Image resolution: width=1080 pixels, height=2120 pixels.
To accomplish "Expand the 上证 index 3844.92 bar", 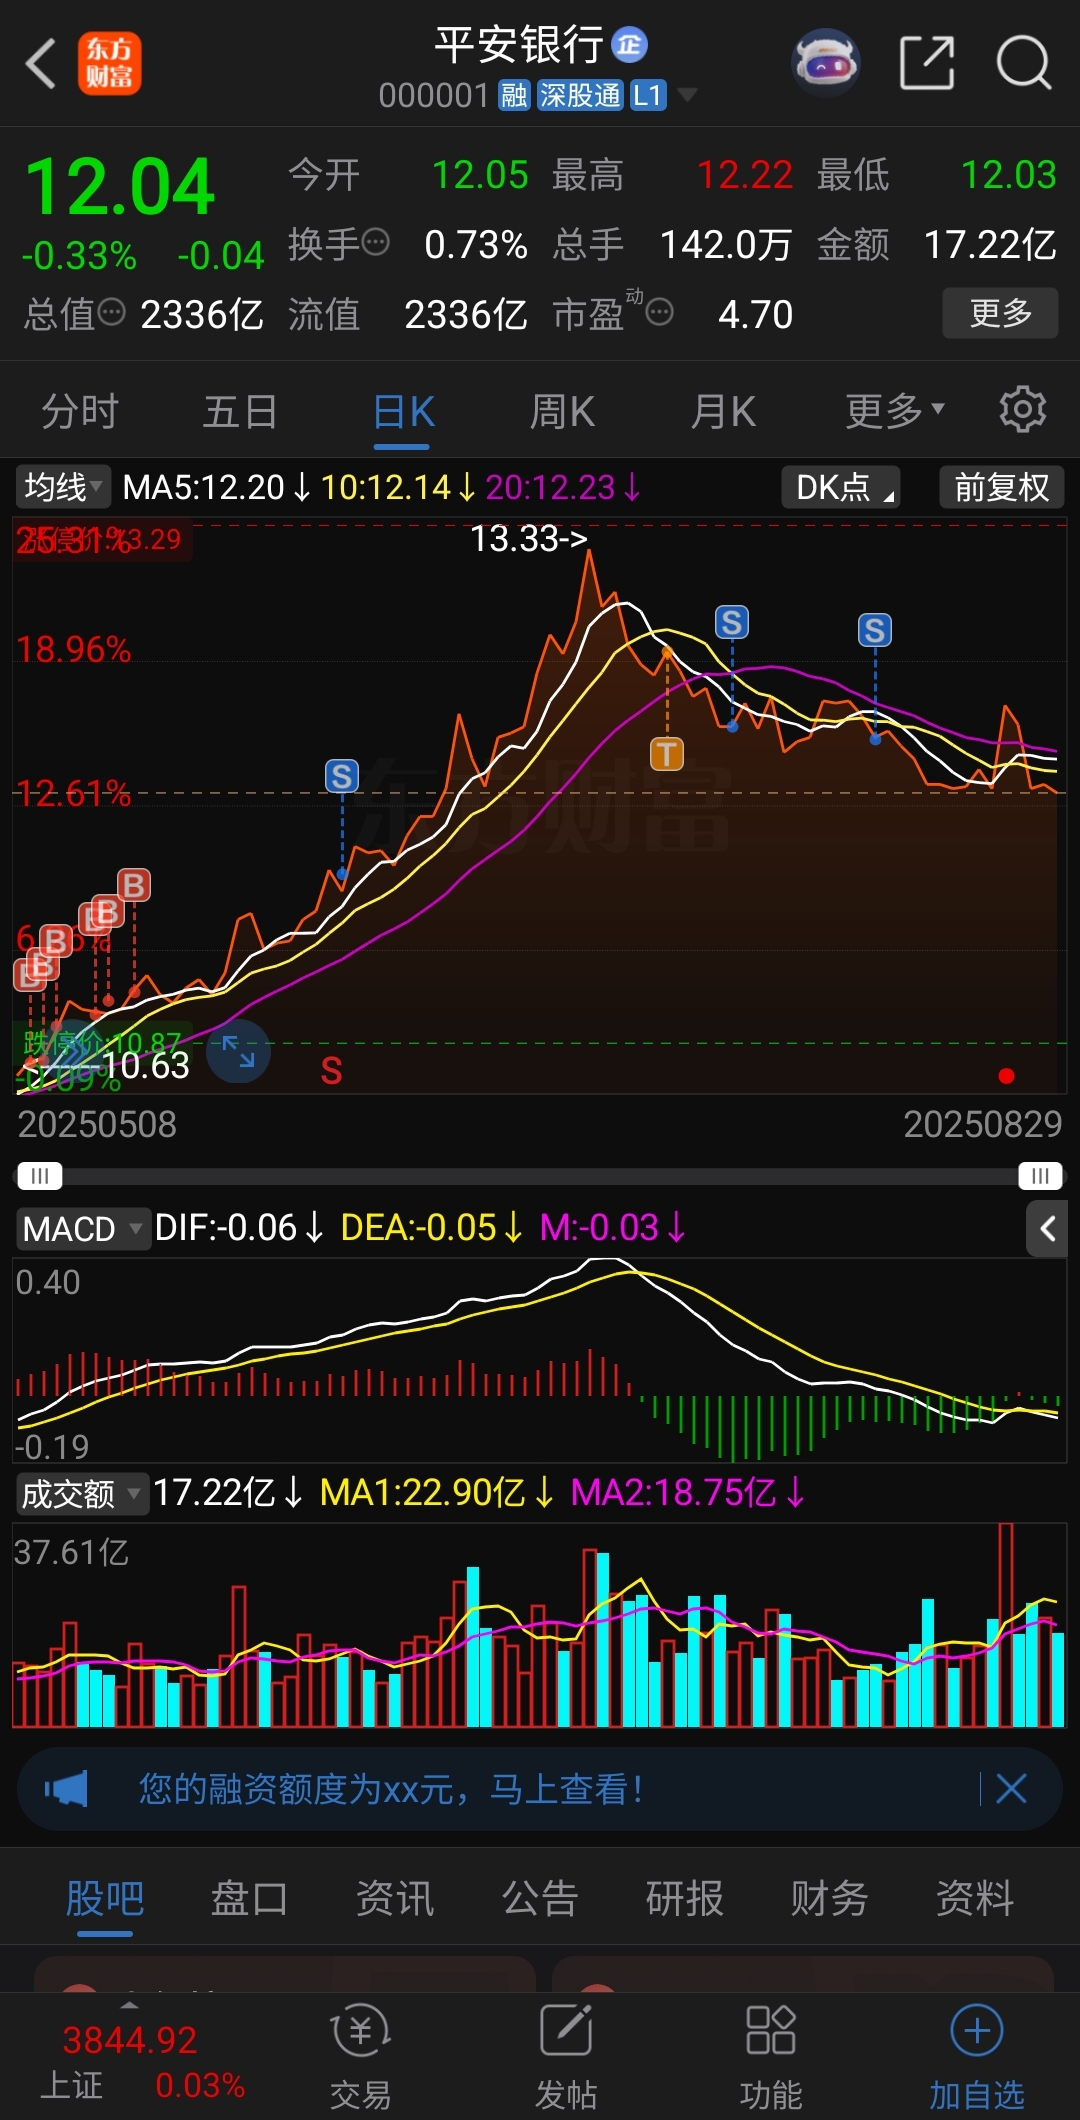I will [130, 2057].
